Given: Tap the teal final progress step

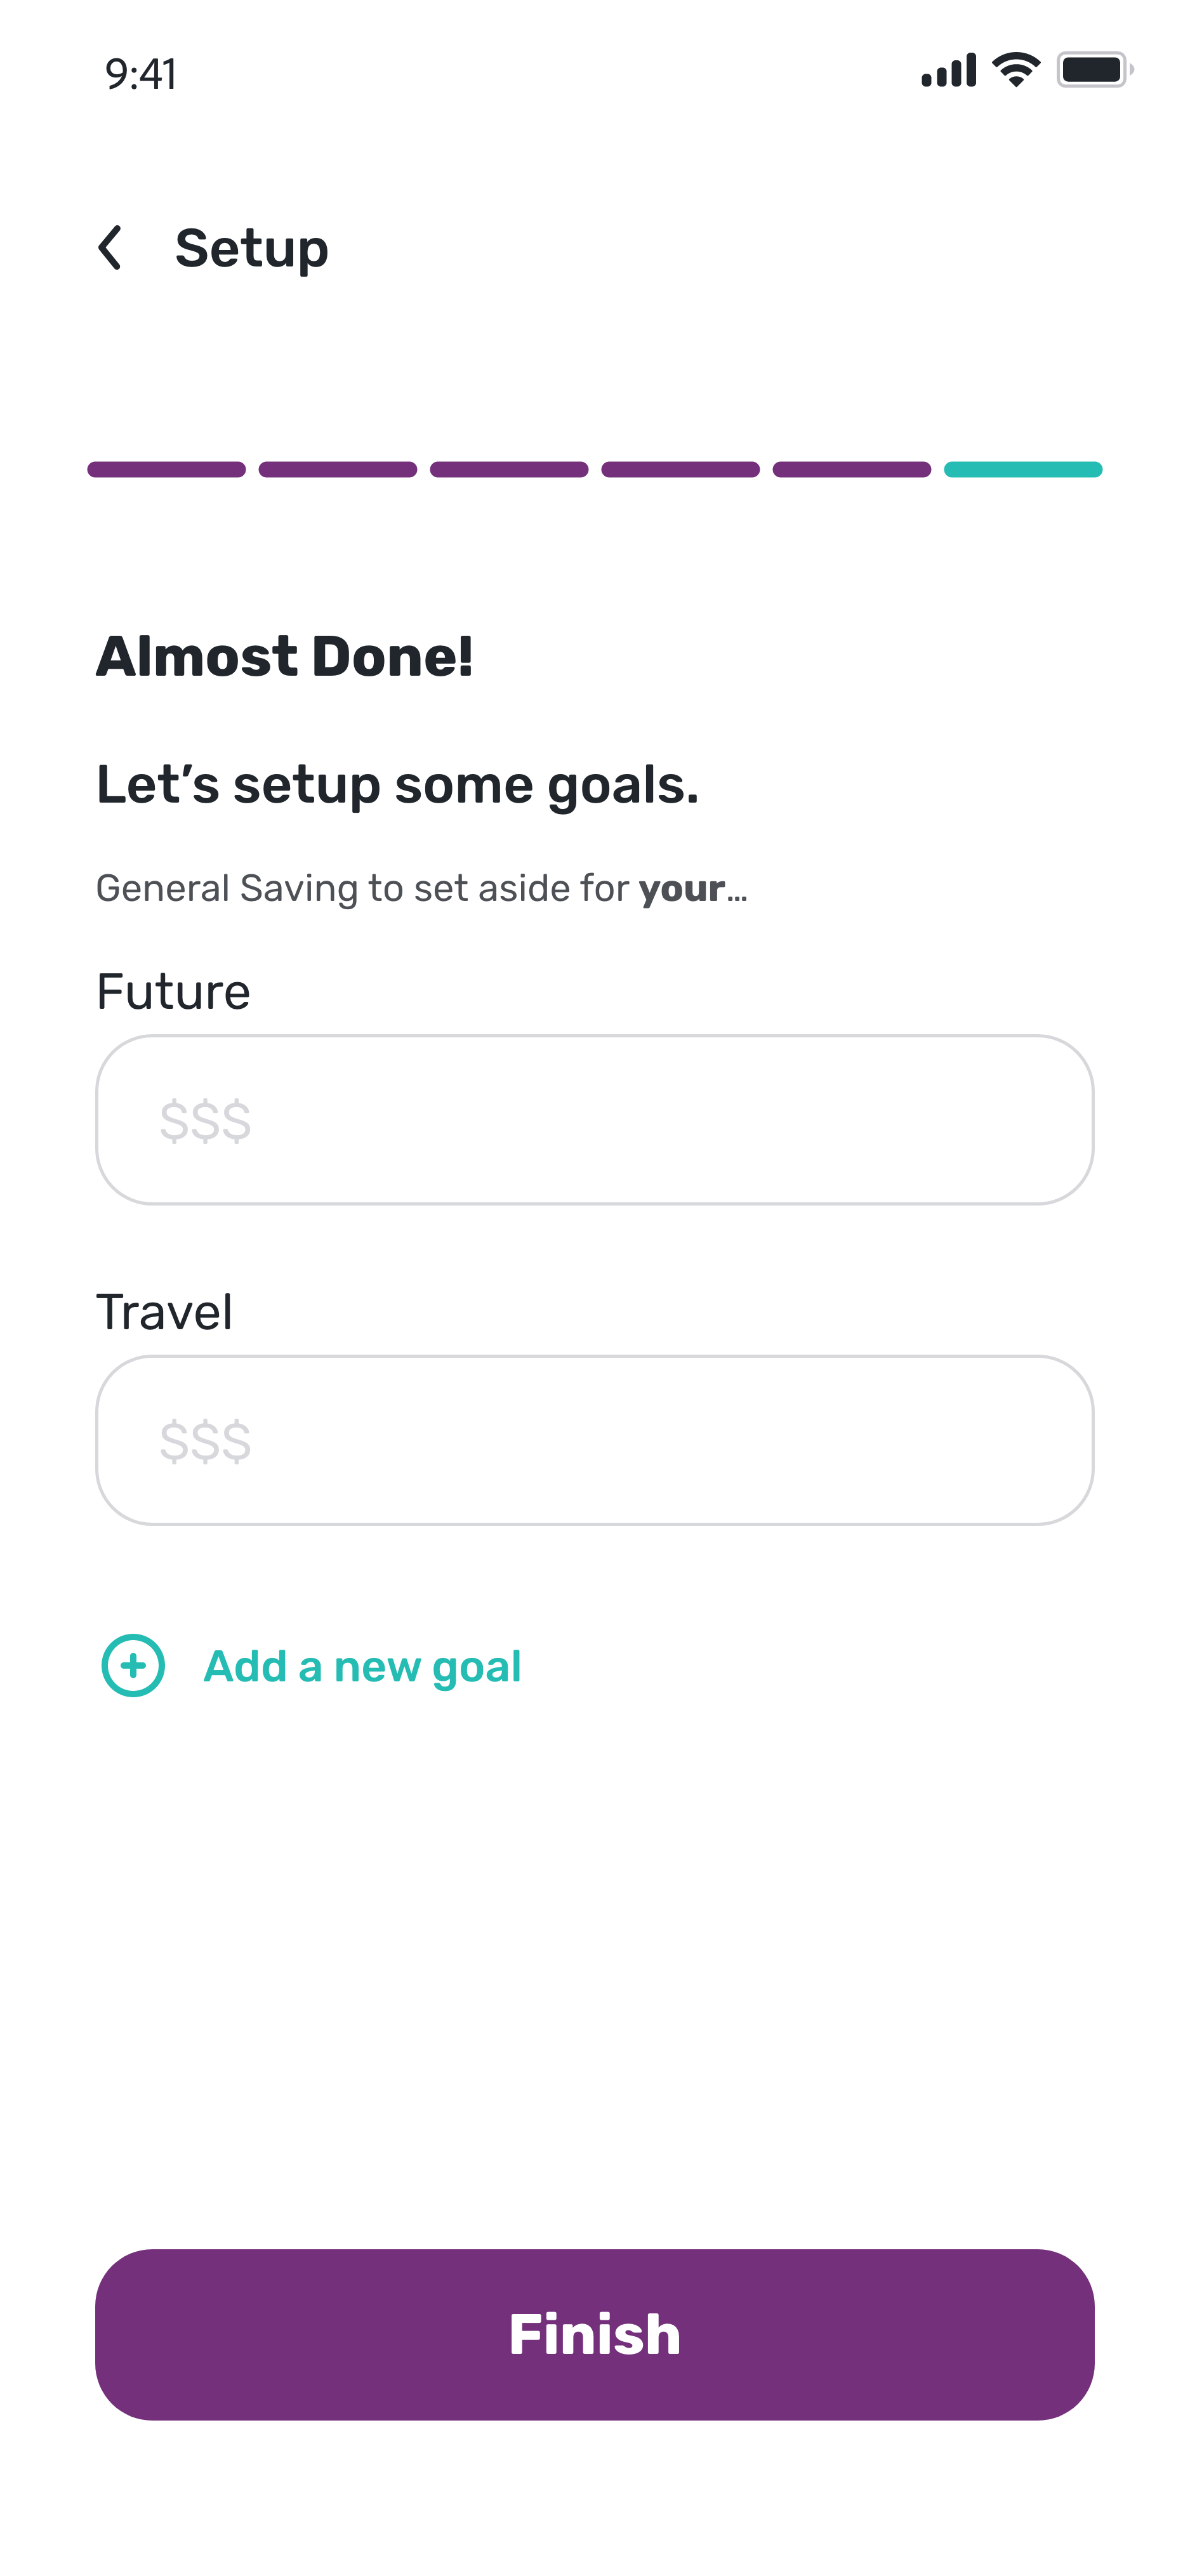Looking at the screenshot, I should pos(1023,469).
